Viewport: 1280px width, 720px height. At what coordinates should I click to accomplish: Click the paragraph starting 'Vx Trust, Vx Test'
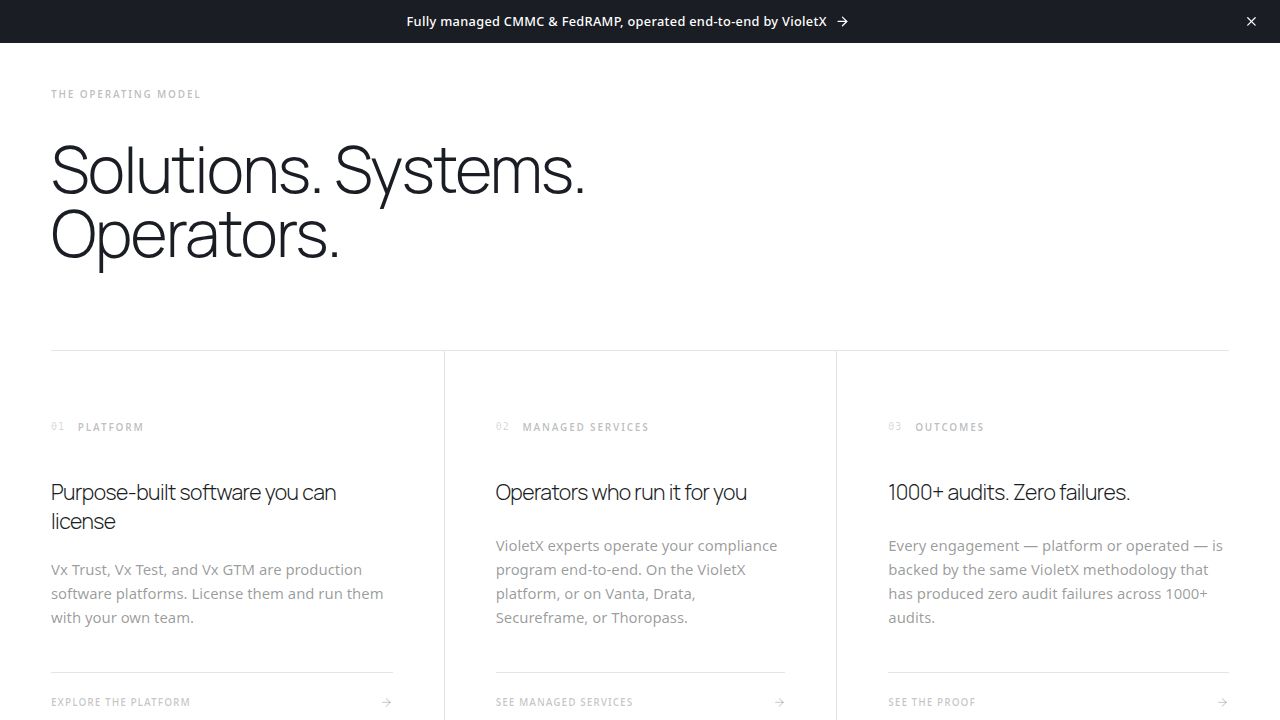click(217, 594)
